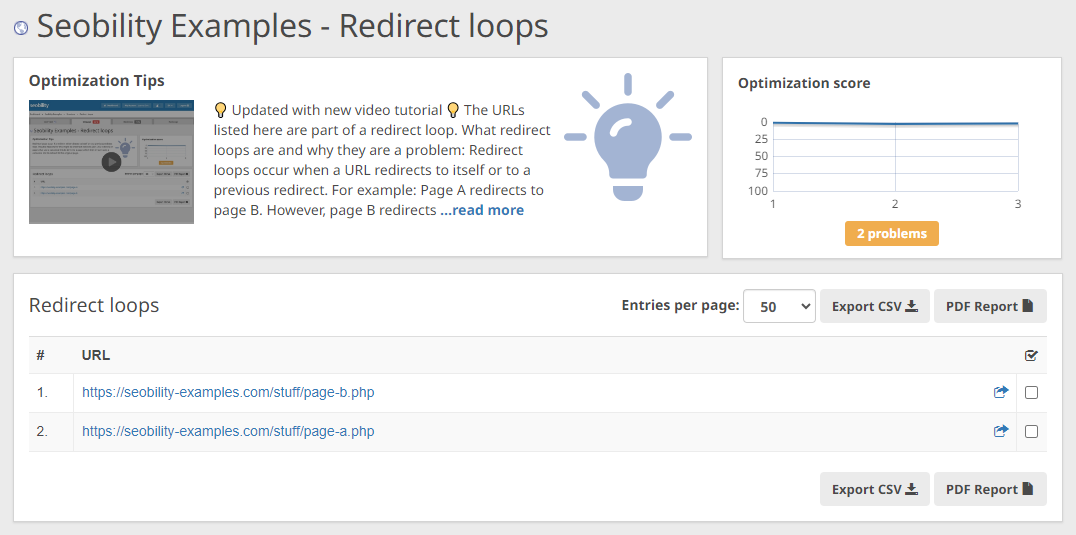Open the share icon for page-a.php row
The height and width of the screenshot is (535, 1076).
coord(1001,431)
